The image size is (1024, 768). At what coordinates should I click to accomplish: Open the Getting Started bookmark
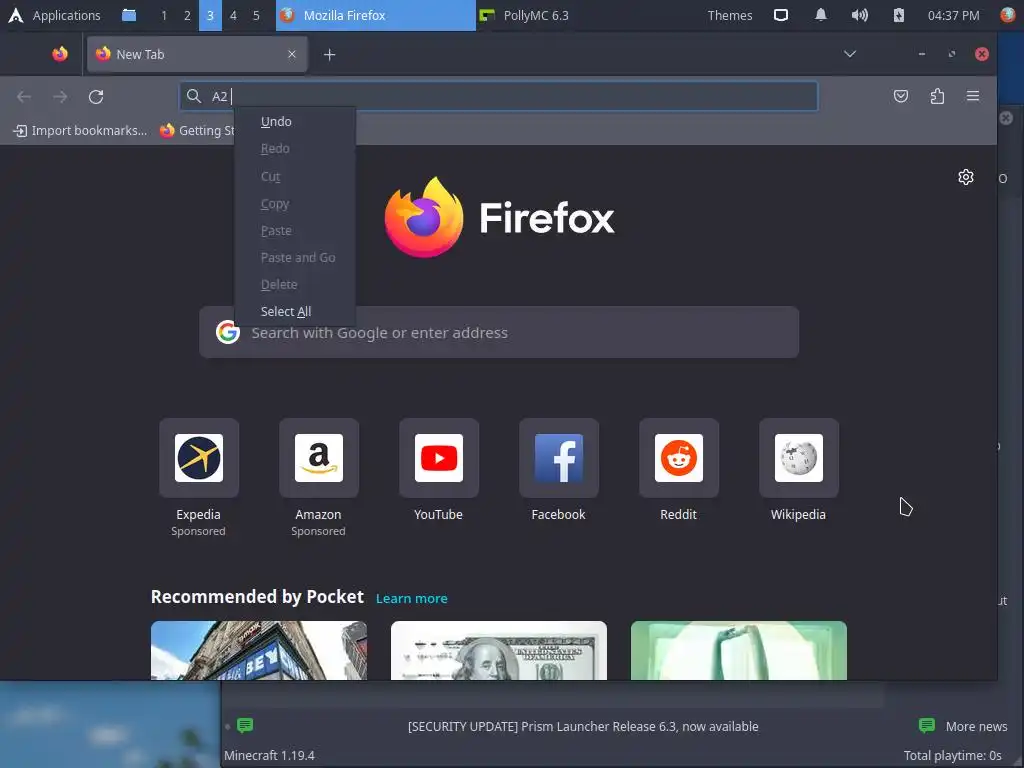pyautogui.click(x=197, y=131)
